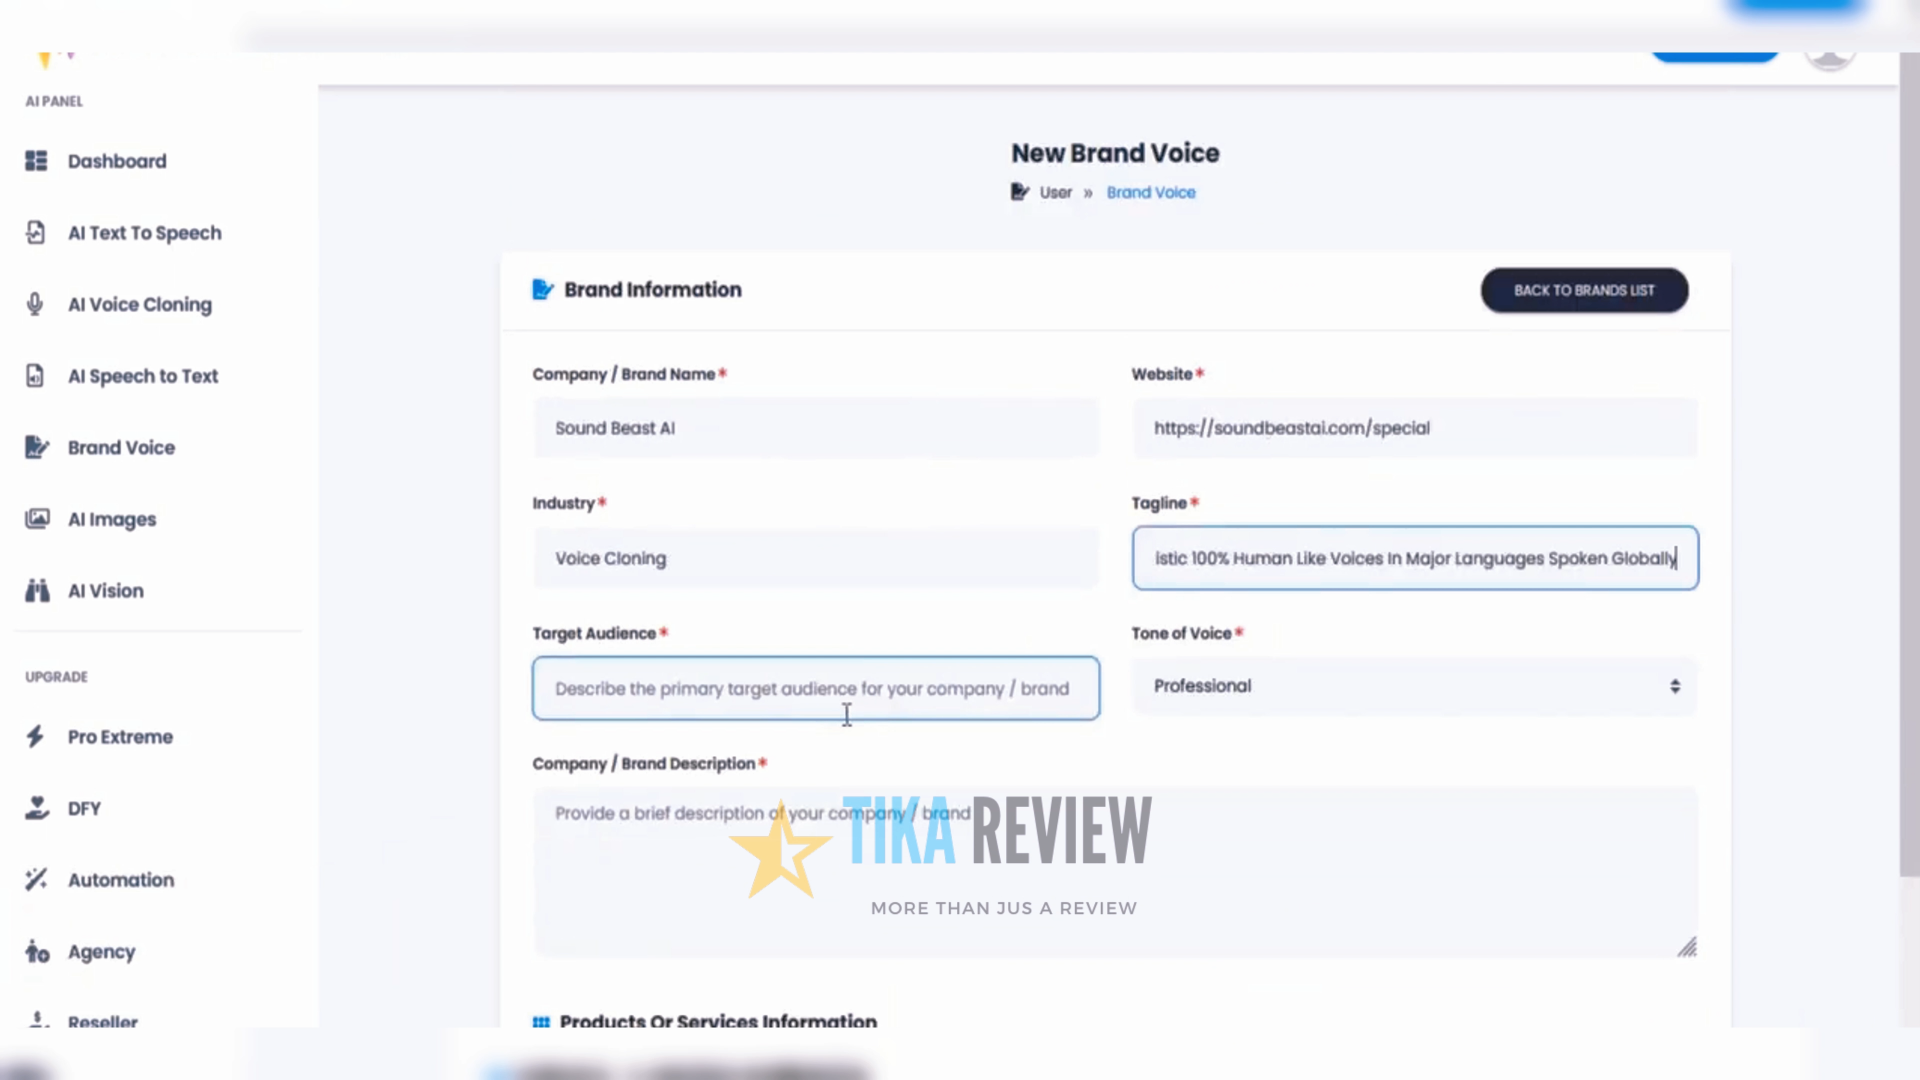Open the AI Images generator

111,519
